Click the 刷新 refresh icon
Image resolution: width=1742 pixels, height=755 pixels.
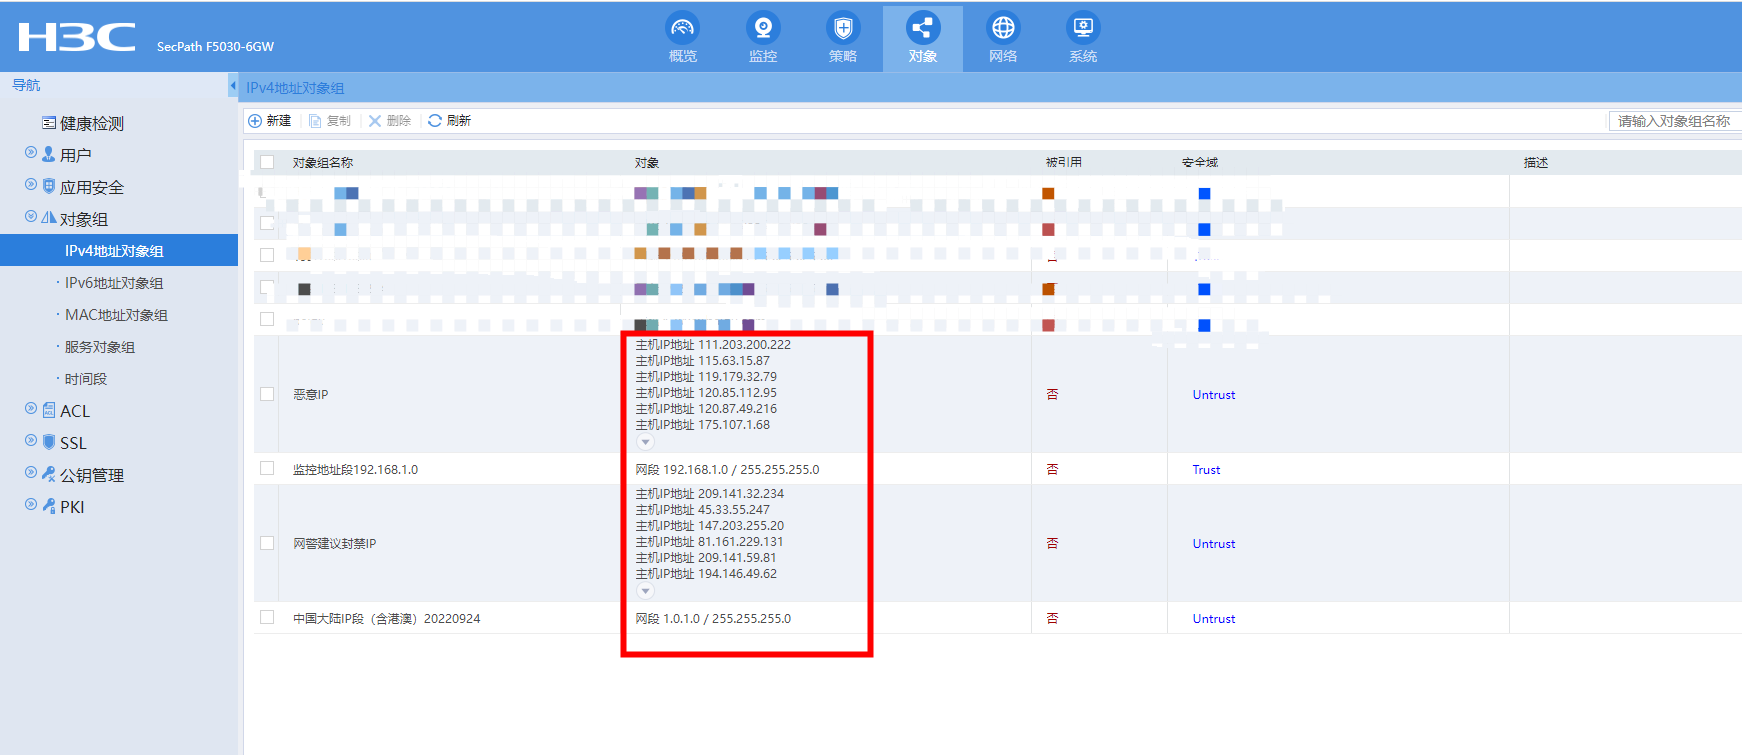coord(435,121)
